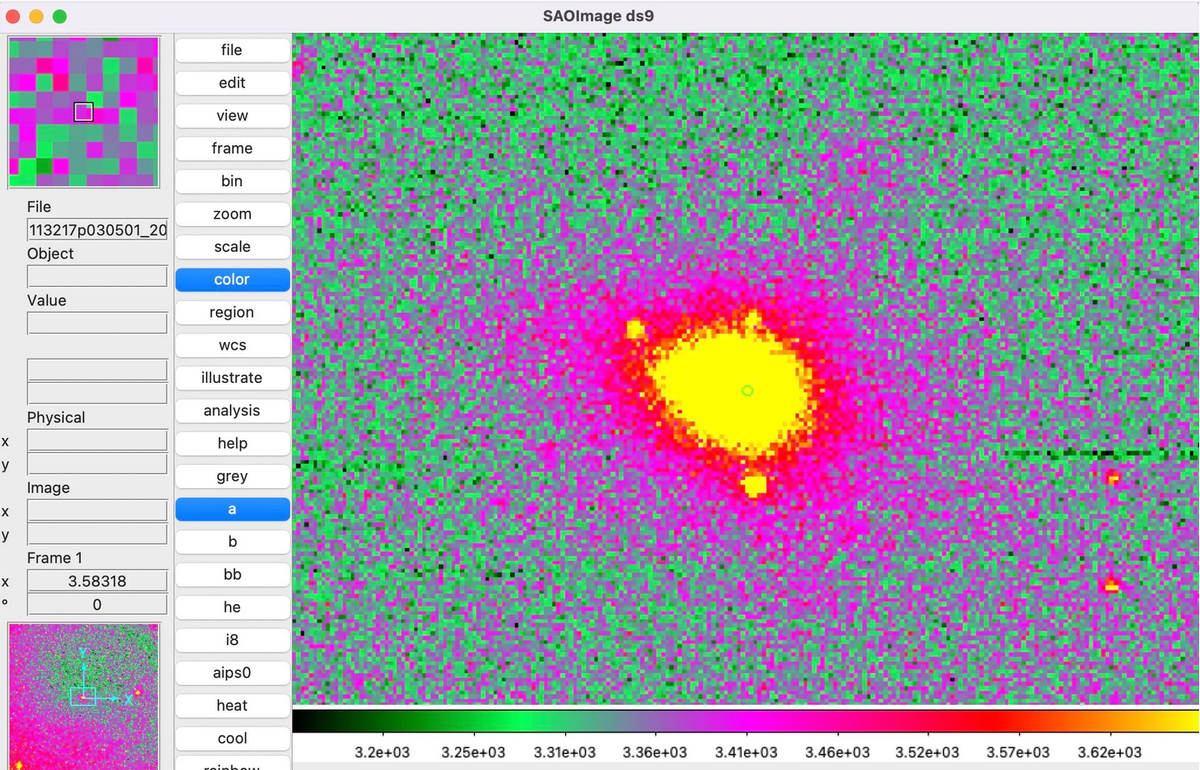Switch to the he colormap
The height and width of the screenshot is (770, 1200).
(x=232, y=607)
